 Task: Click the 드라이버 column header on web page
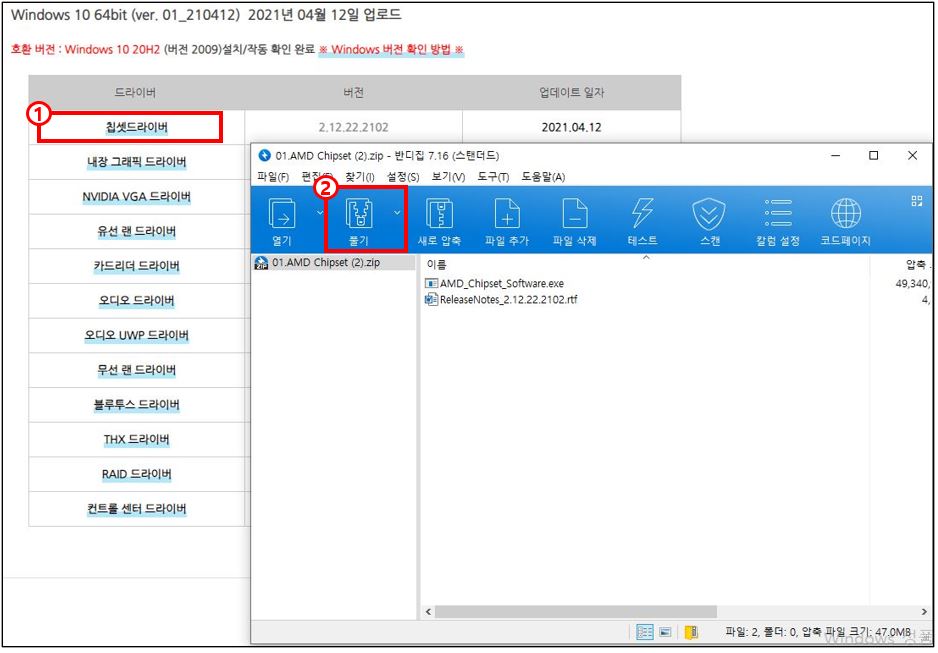(137, 93)
